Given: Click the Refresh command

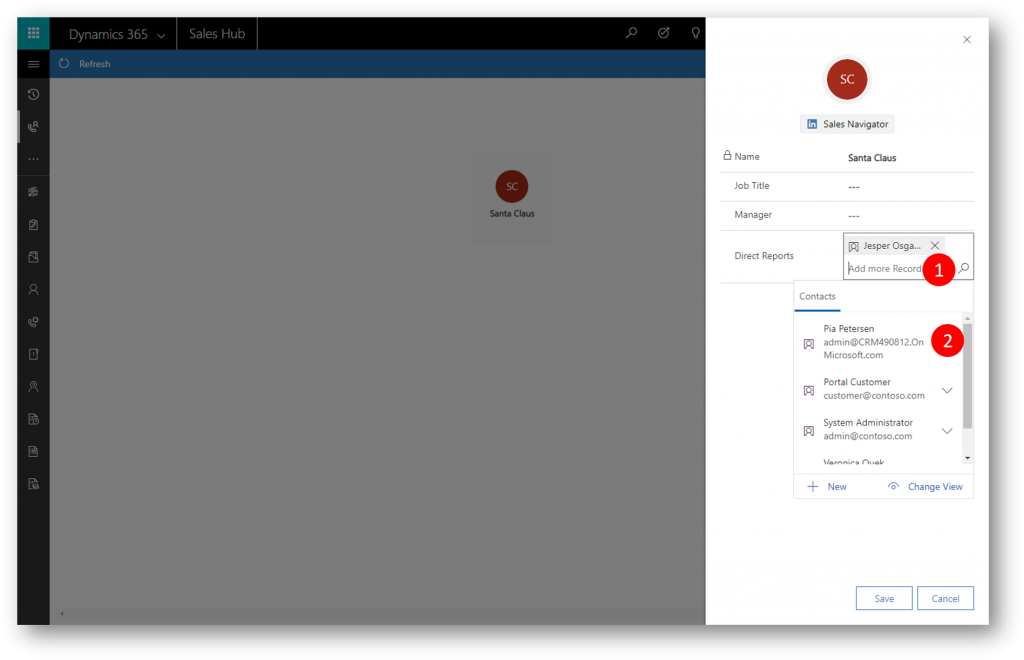Looking at the screenshot, I should click(x=85, y=64).
